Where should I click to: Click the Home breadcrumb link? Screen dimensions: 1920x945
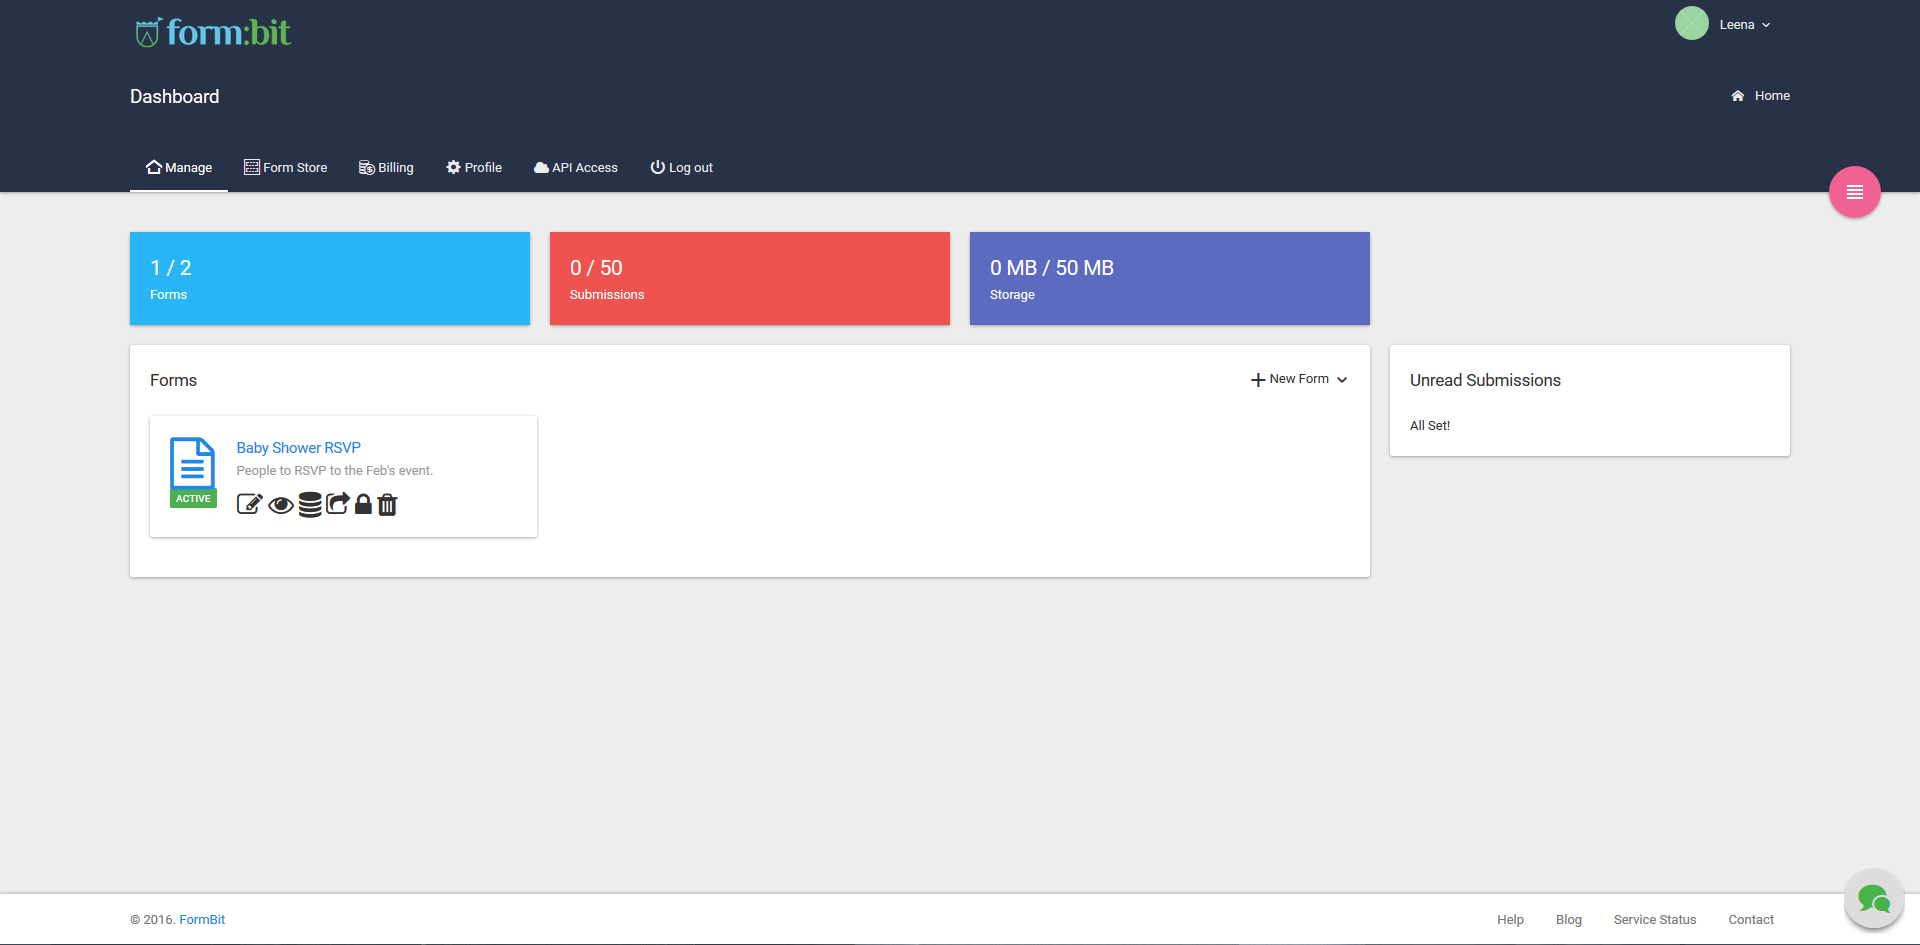click(1761, 96)
